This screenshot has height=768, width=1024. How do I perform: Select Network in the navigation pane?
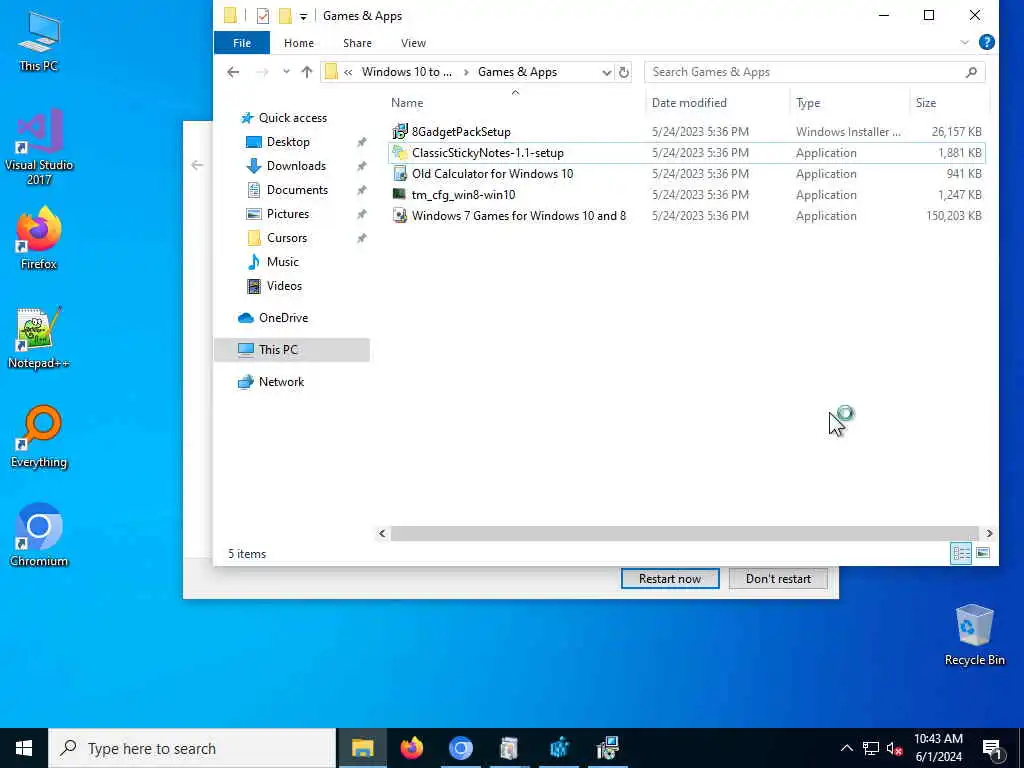(281, 382)
